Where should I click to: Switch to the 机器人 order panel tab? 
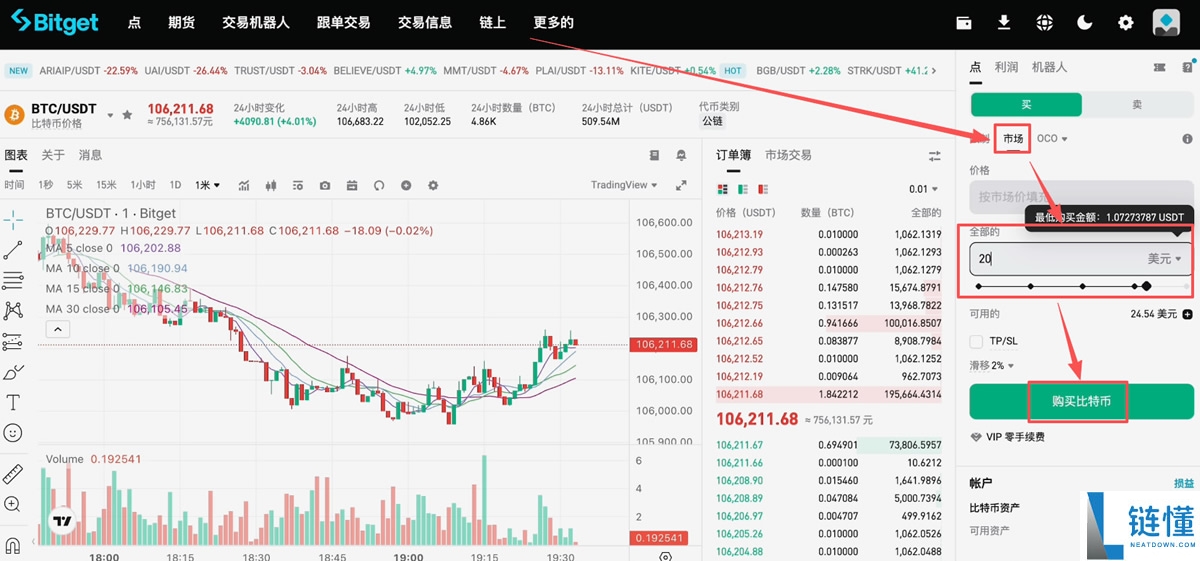pos(1050,67)
